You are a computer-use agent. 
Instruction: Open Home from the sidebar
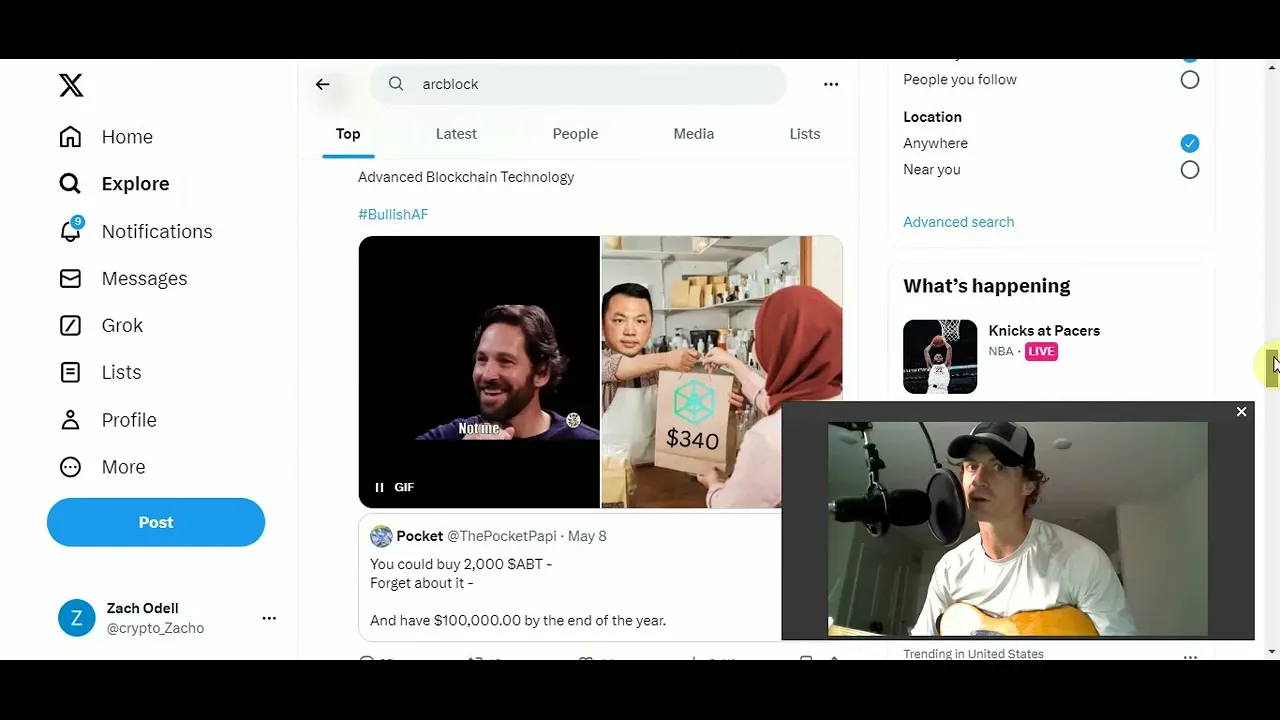point(106,137)
